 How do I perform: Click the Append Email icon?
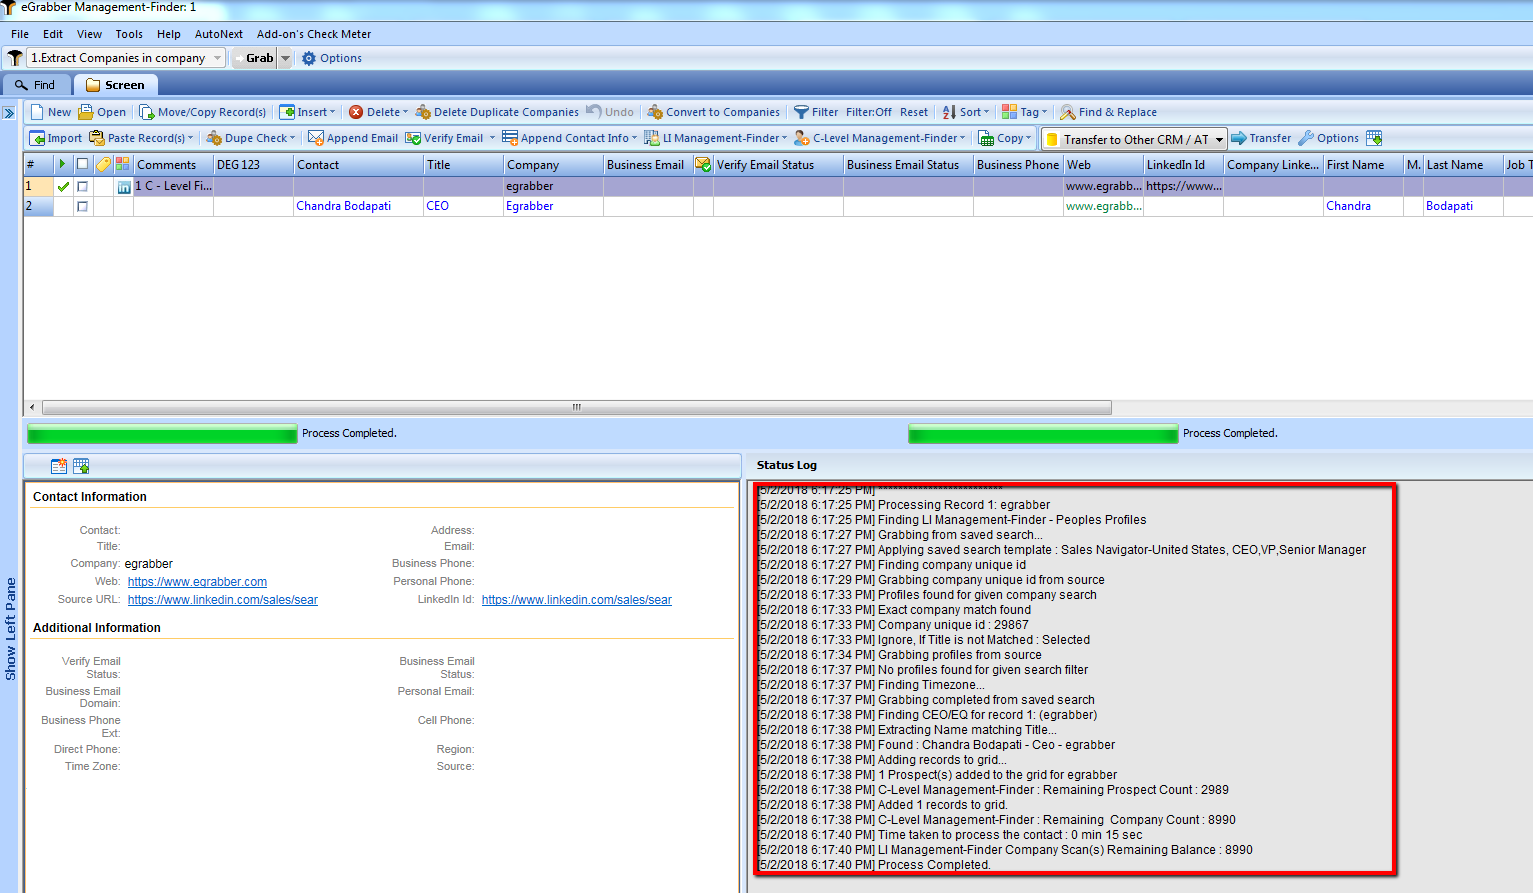(316, 138)
